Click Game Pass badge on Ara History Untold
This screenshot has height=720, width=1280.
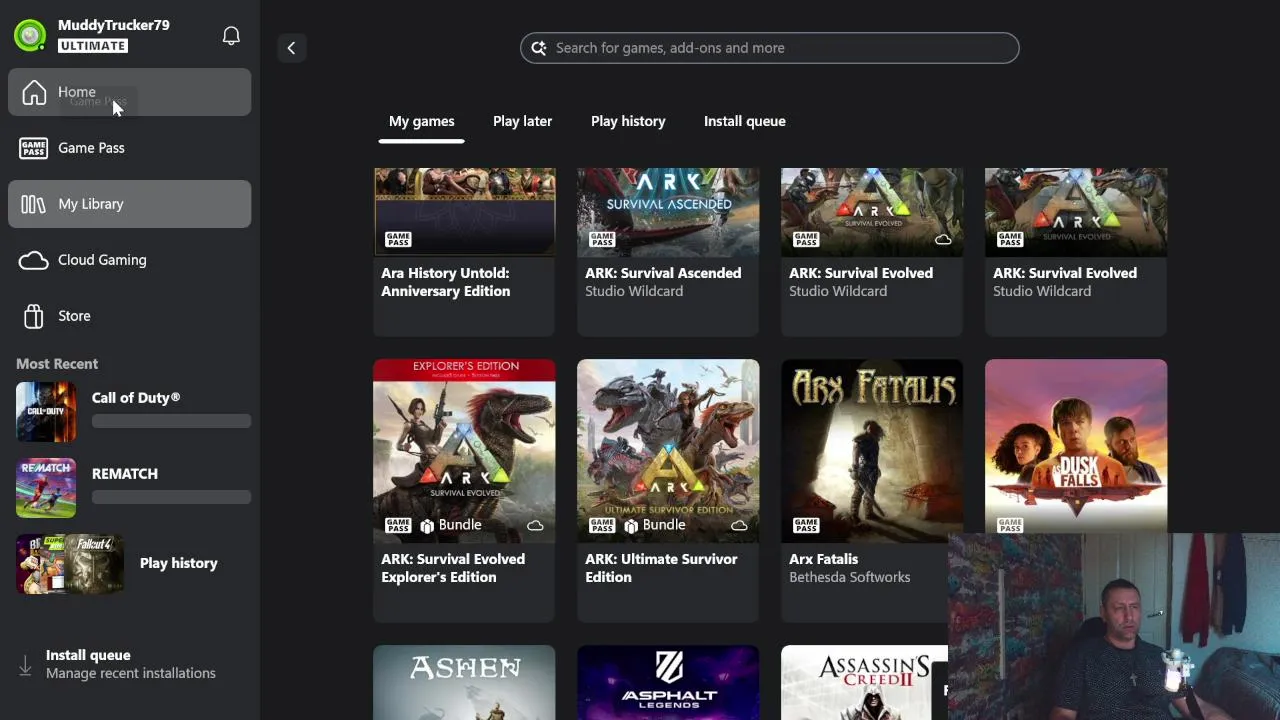[x=398, y=239]
